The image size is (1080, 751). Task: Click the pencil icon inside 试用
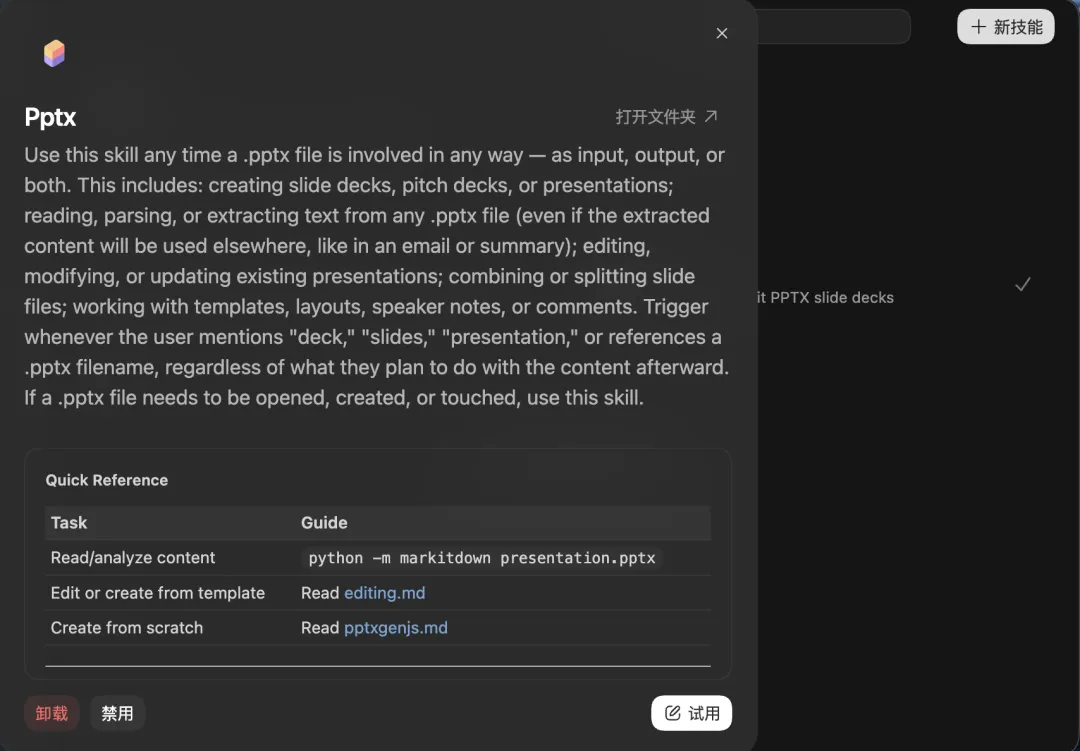673,713
